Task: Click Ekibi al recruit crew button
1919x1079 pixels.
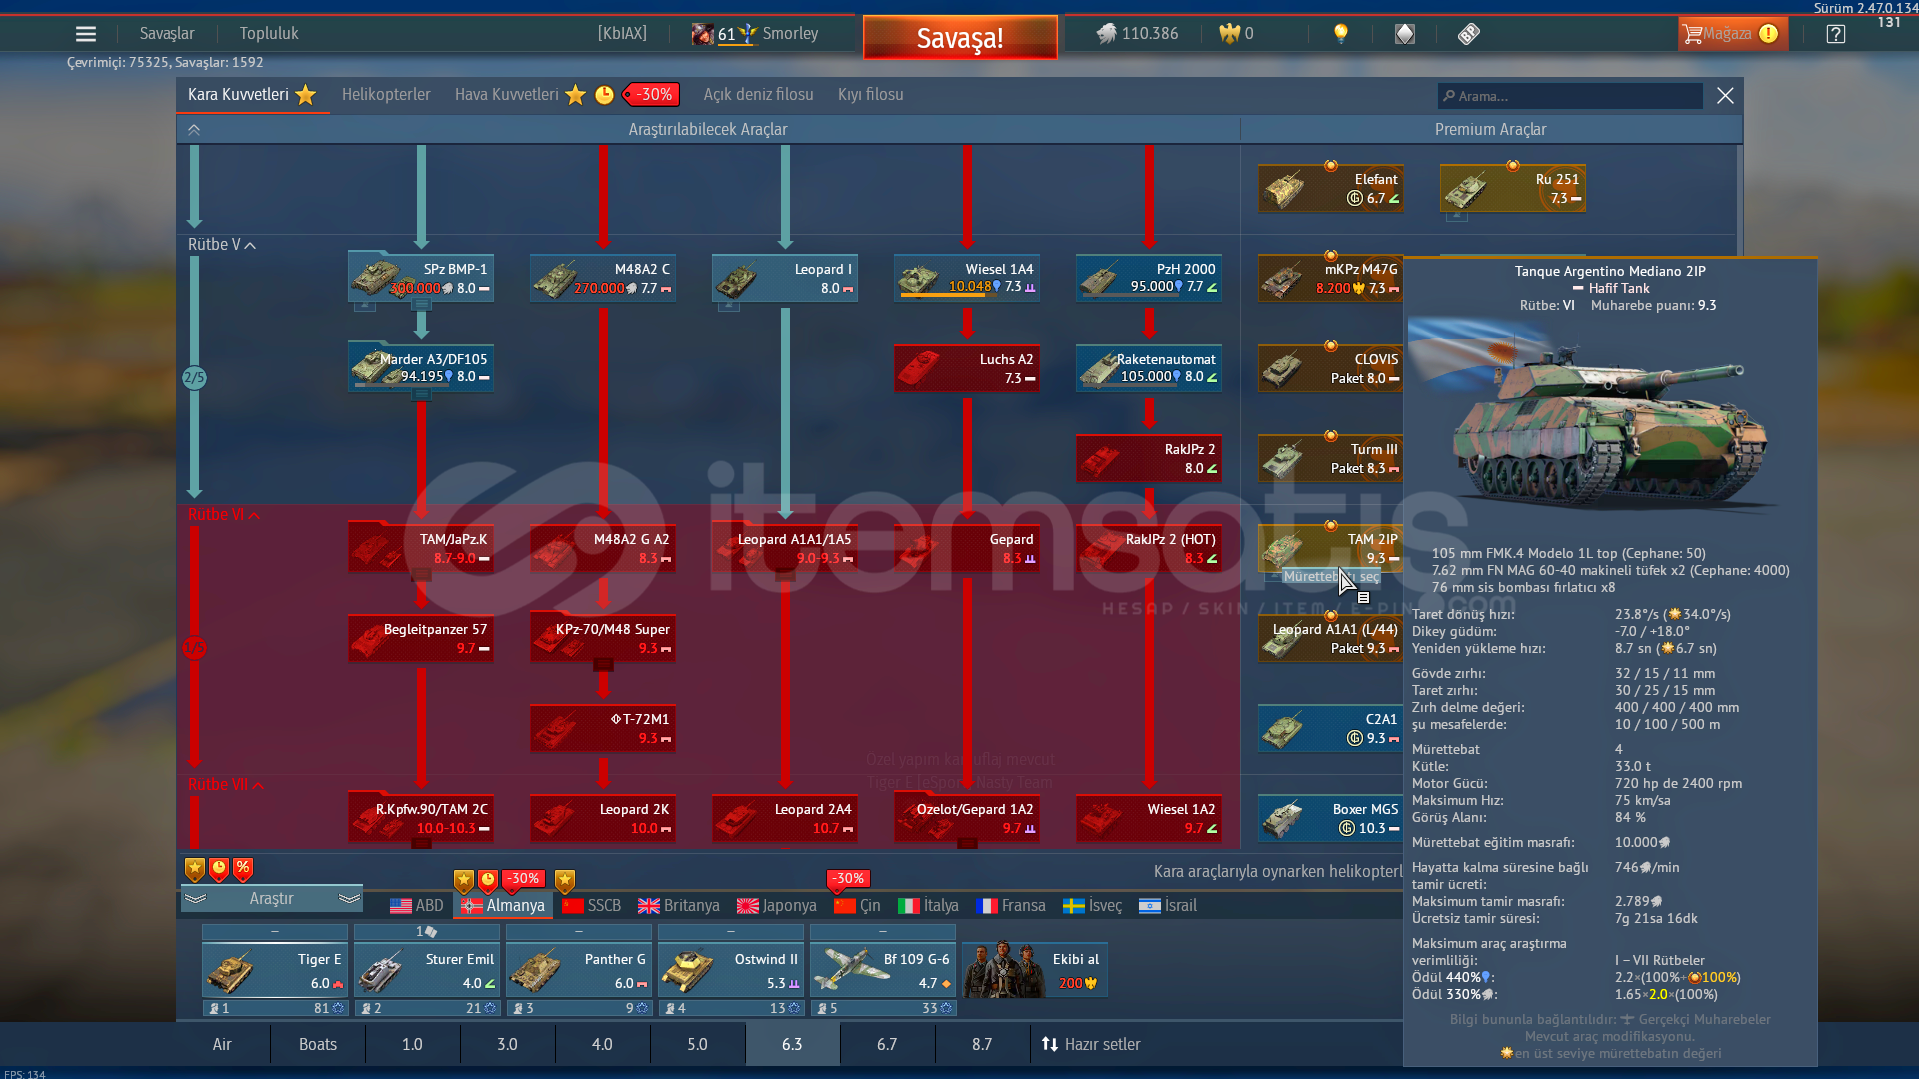Action: coord(1035,970)
